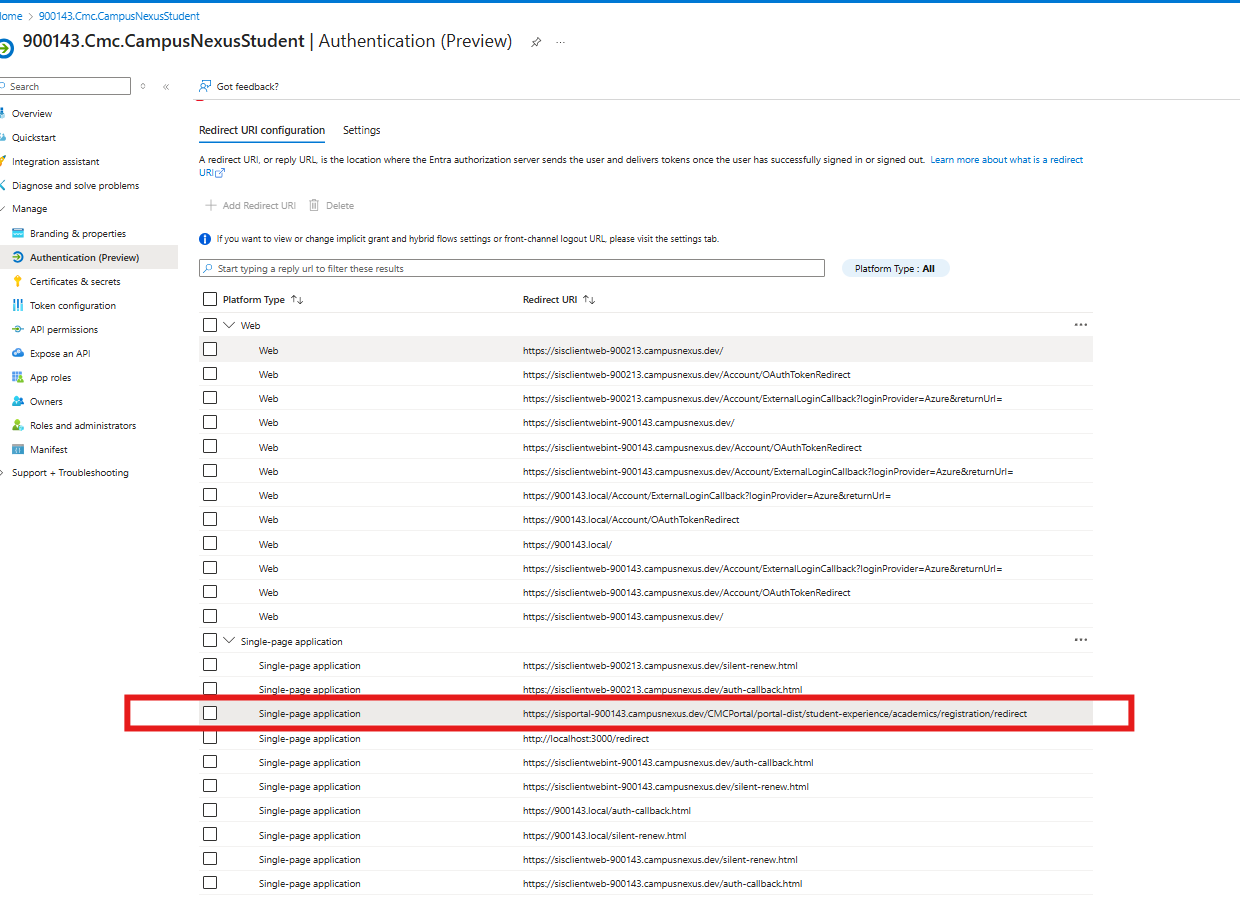The image size is (1240, 907).
Task: Click the API permissions icon
Action: click(x=18, y=329)
